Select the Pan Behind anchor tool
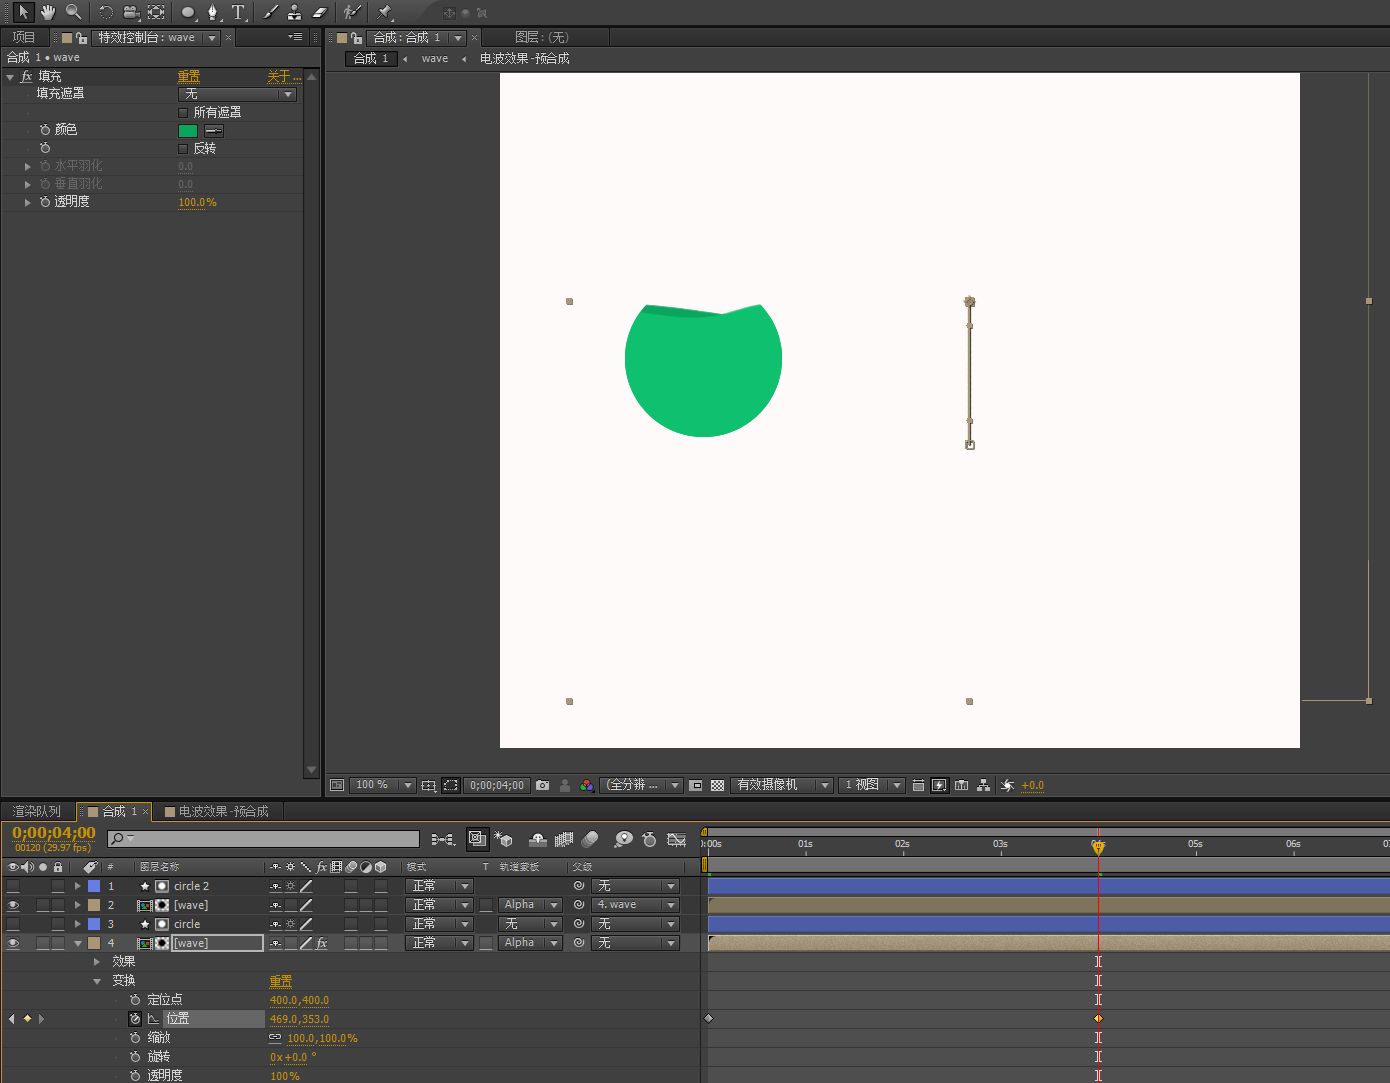Viewport: 1390px width, 1083px height. [156, 12]
